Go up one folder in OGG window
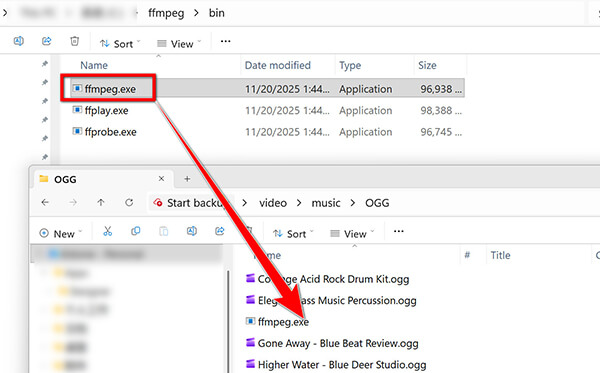This screenshot has width=600, height=373. [x=101, y=202]
